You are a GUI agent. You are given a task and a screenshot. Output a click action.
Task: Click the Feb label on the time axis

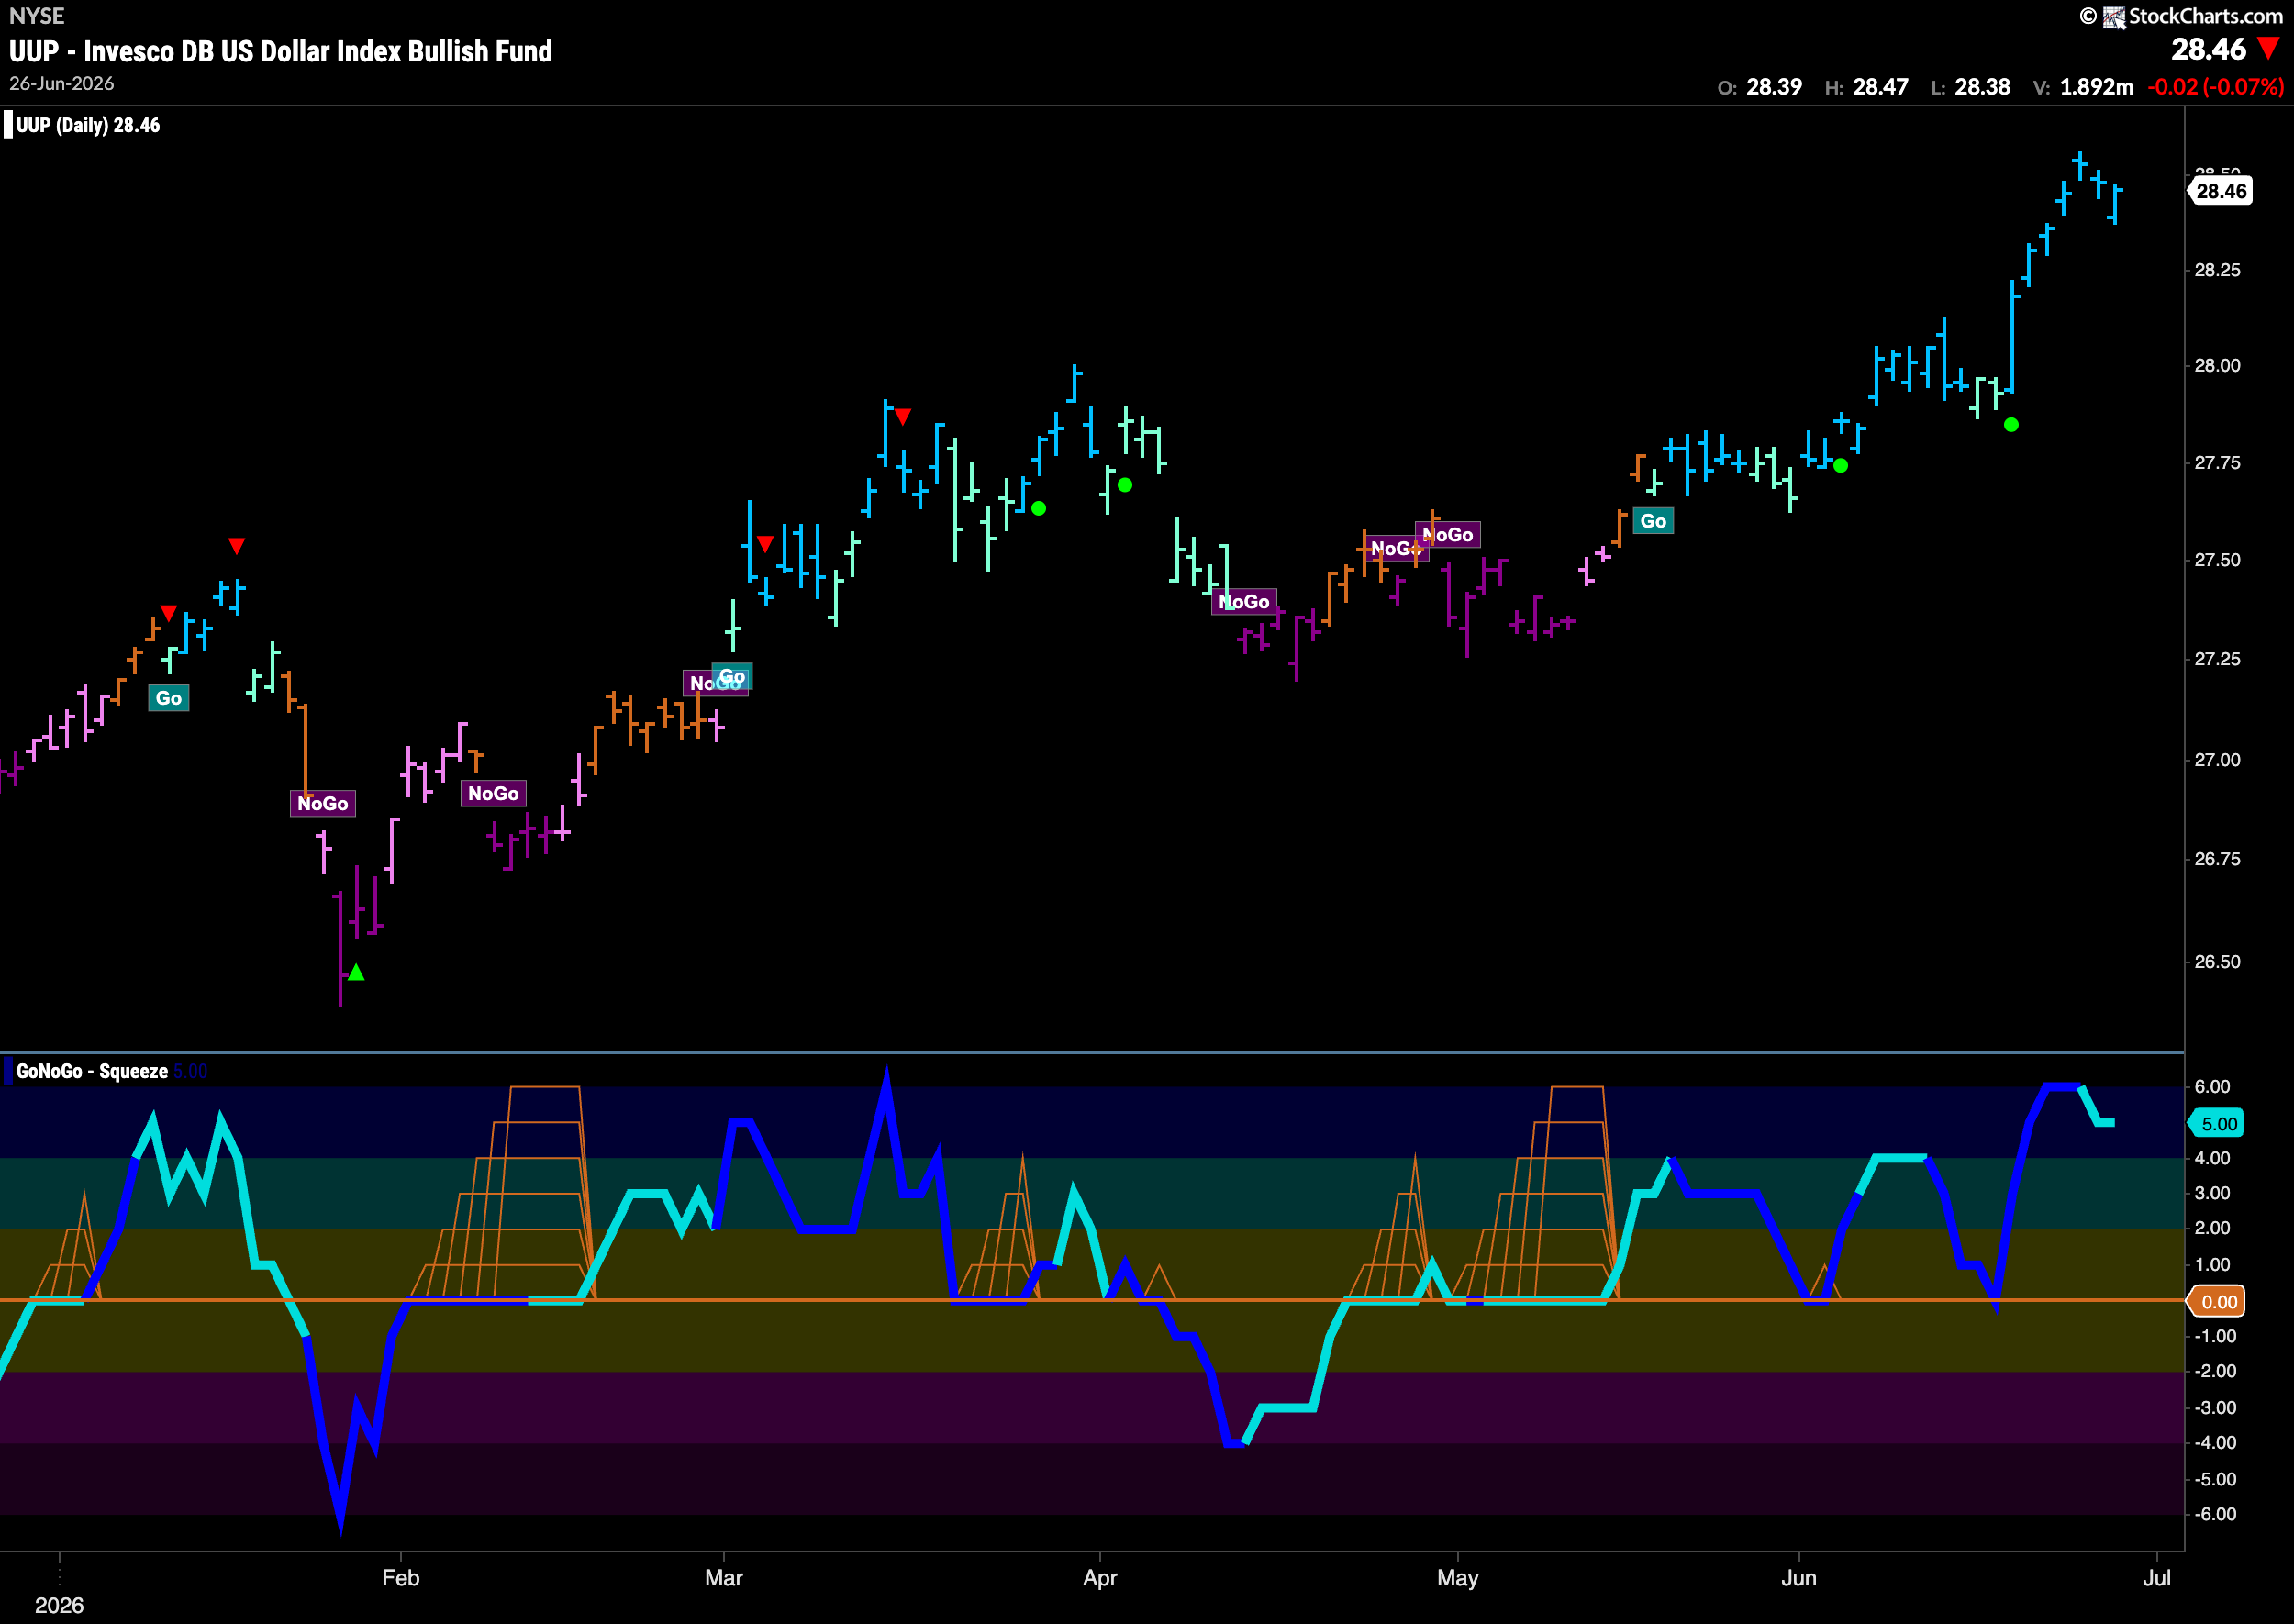[401, 1578]
